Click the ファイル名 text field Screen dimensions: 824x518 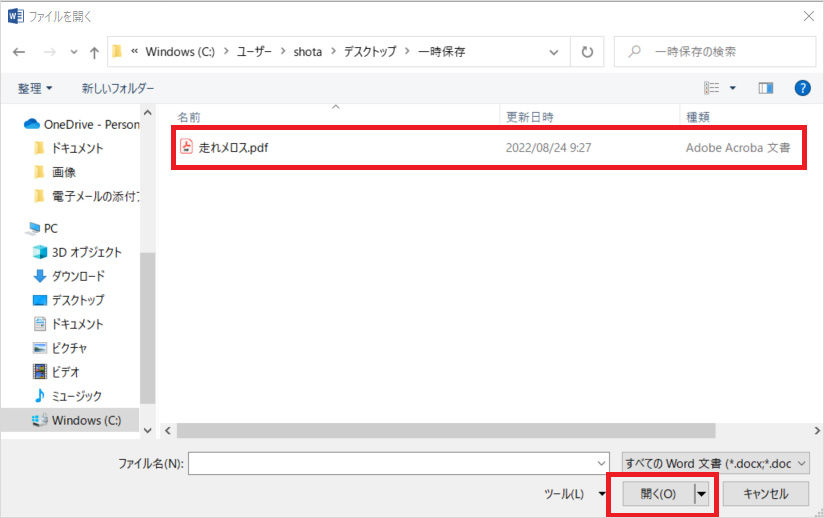398,463
